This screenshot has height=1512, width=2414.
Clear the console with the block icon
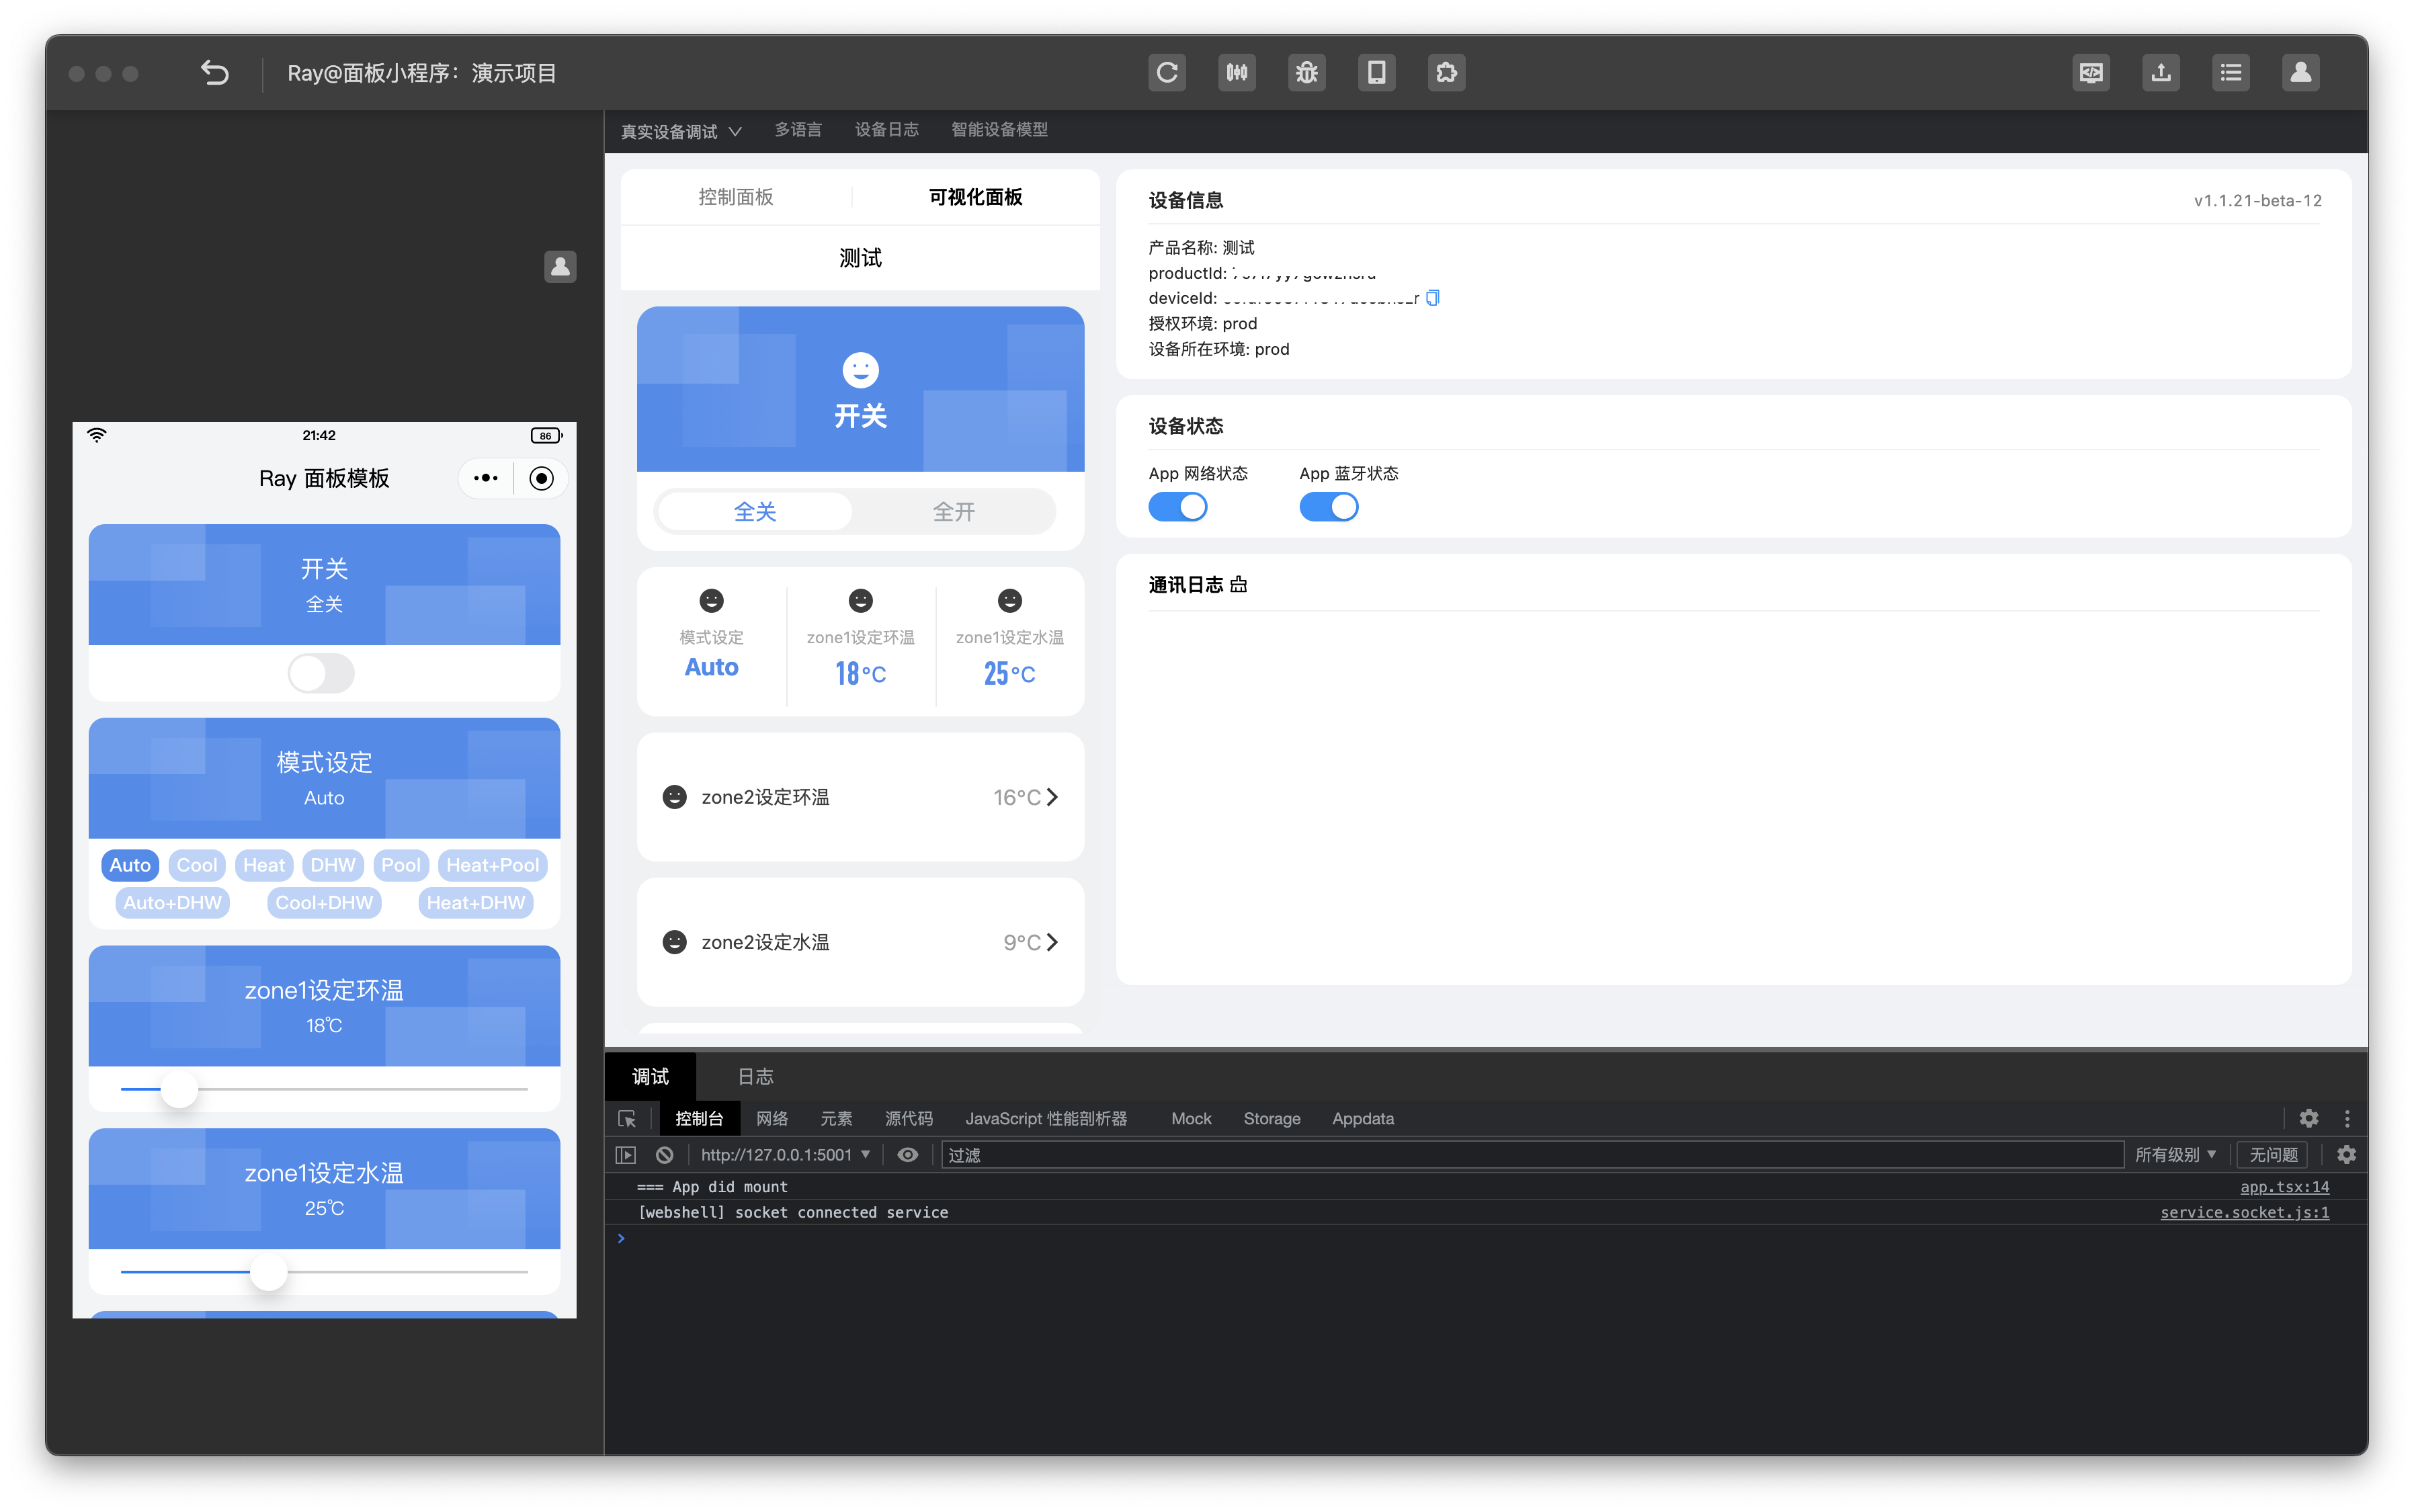[x=664, y=1154]
